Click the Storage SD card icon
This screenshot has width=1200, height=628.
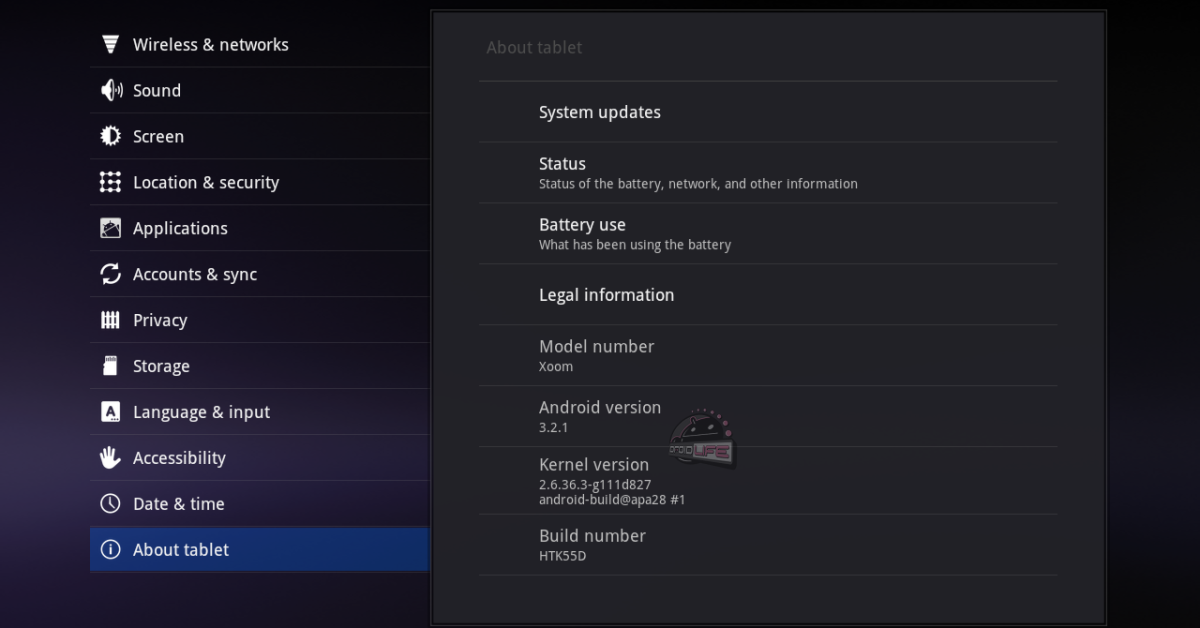click(111, 367)
